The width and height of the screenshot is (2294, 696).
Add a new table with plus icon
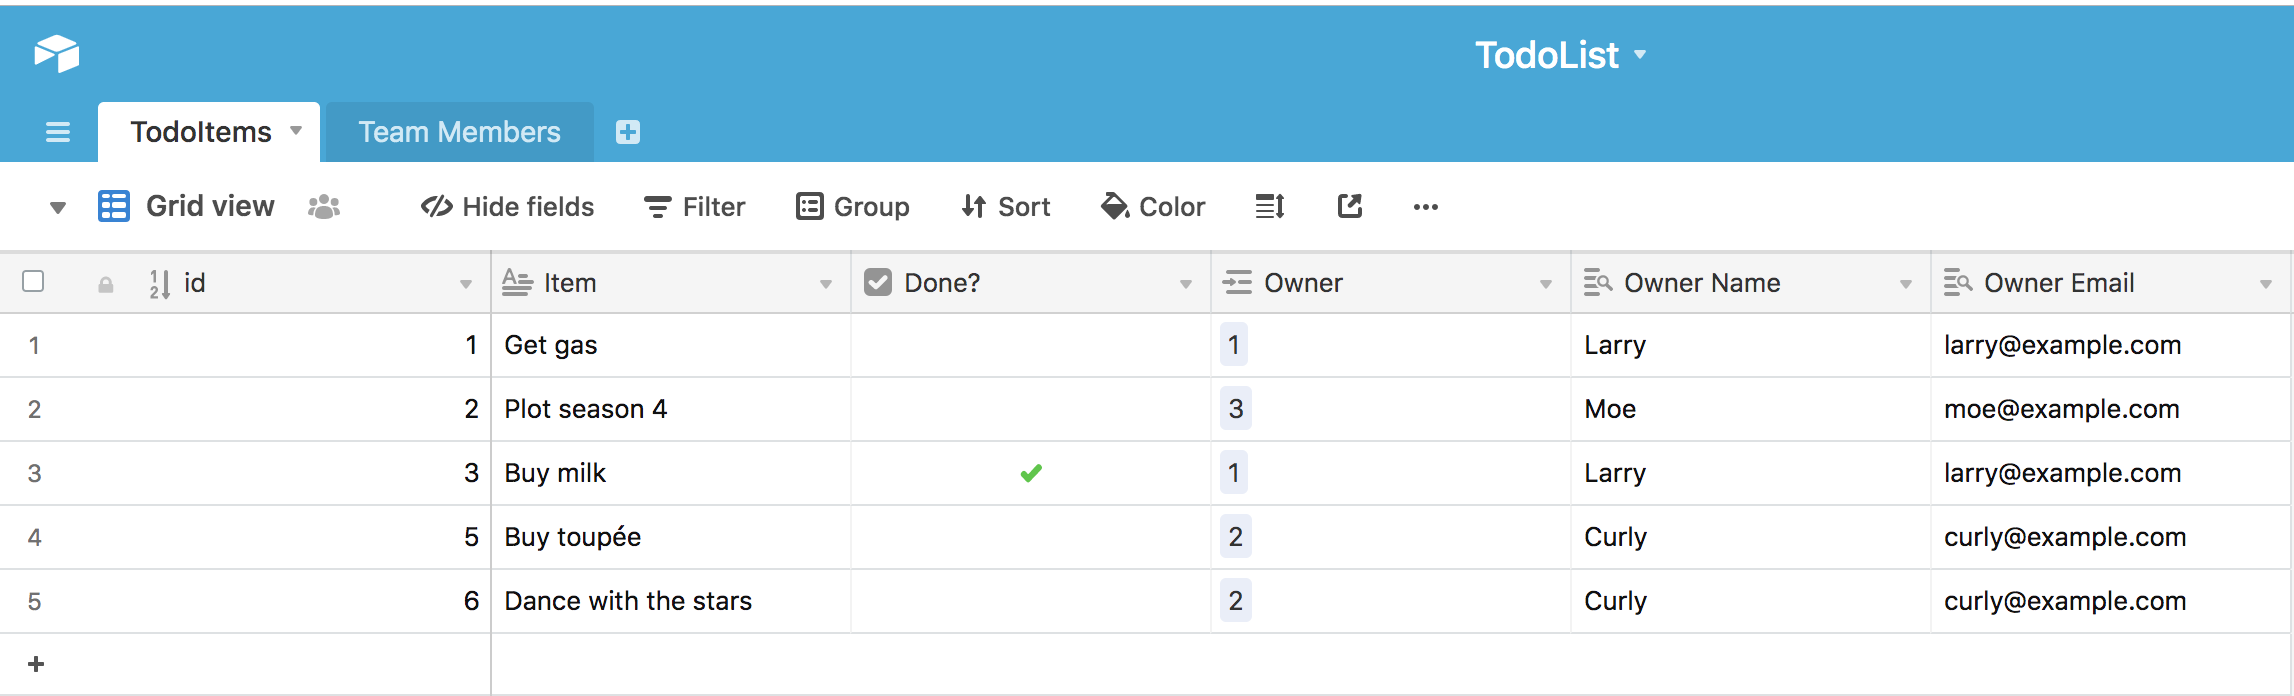(x=627, y=132)
